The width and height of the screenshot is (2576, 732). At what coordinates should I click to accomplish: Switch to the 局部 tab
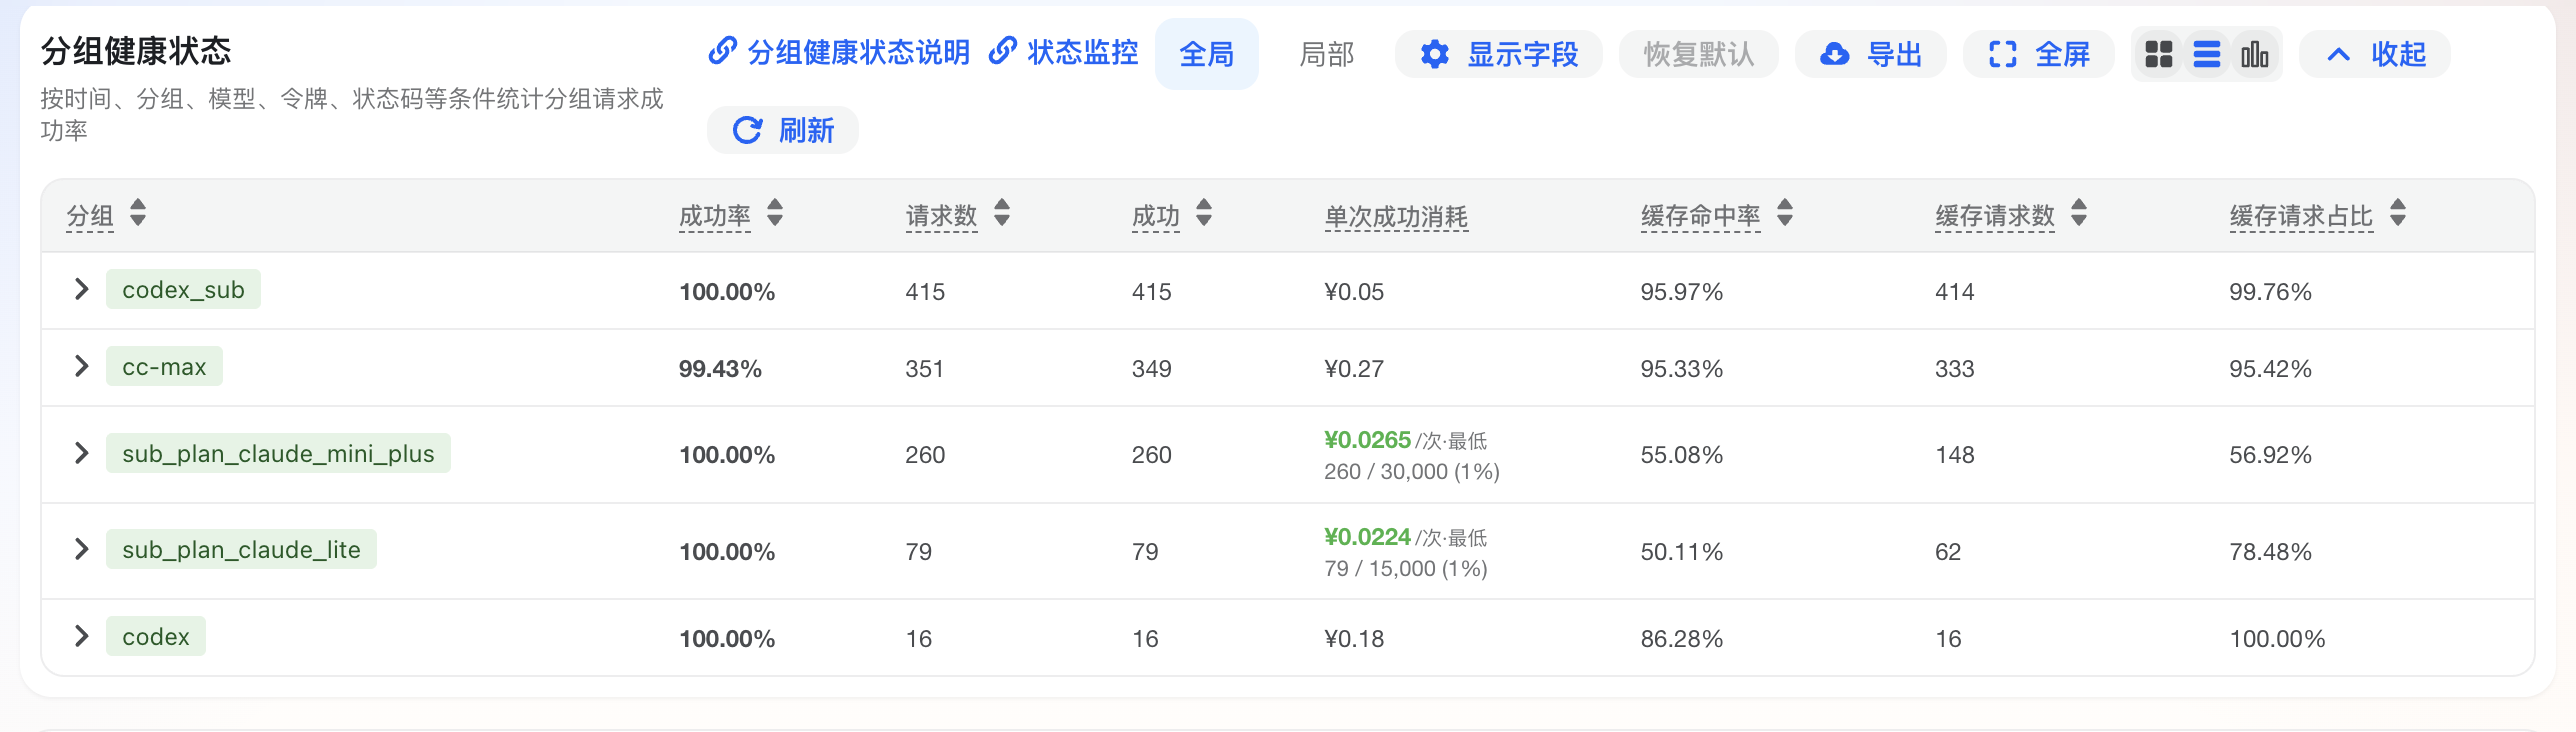click(1326, 54)
